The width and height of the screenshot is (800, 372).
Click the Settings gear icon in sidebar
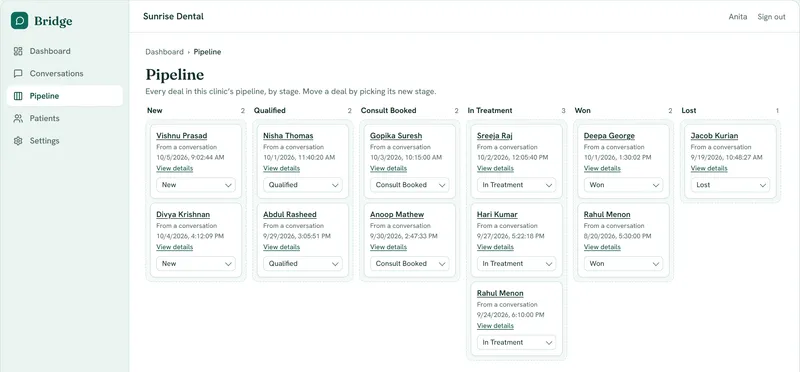click(x=18, y=141)
